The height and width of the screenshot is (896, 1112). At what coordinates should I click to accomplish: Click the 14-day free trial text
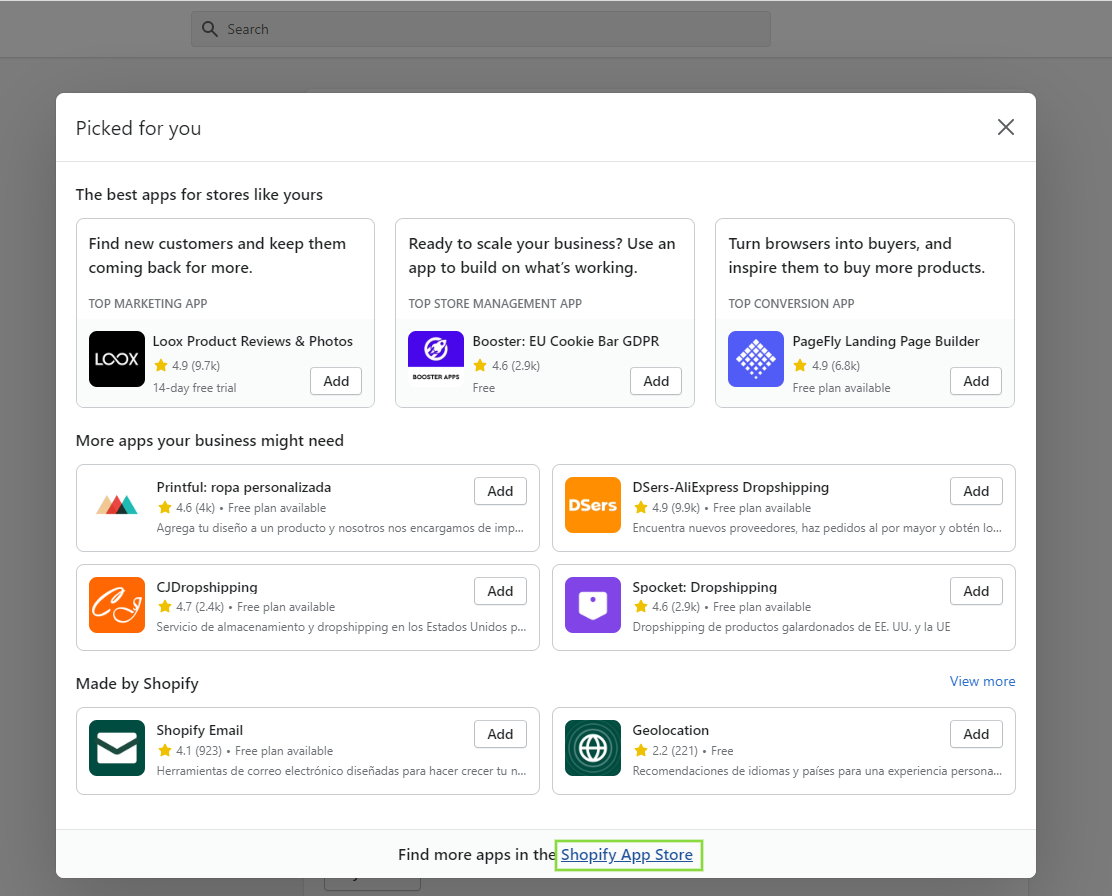[x=194, y=388]
